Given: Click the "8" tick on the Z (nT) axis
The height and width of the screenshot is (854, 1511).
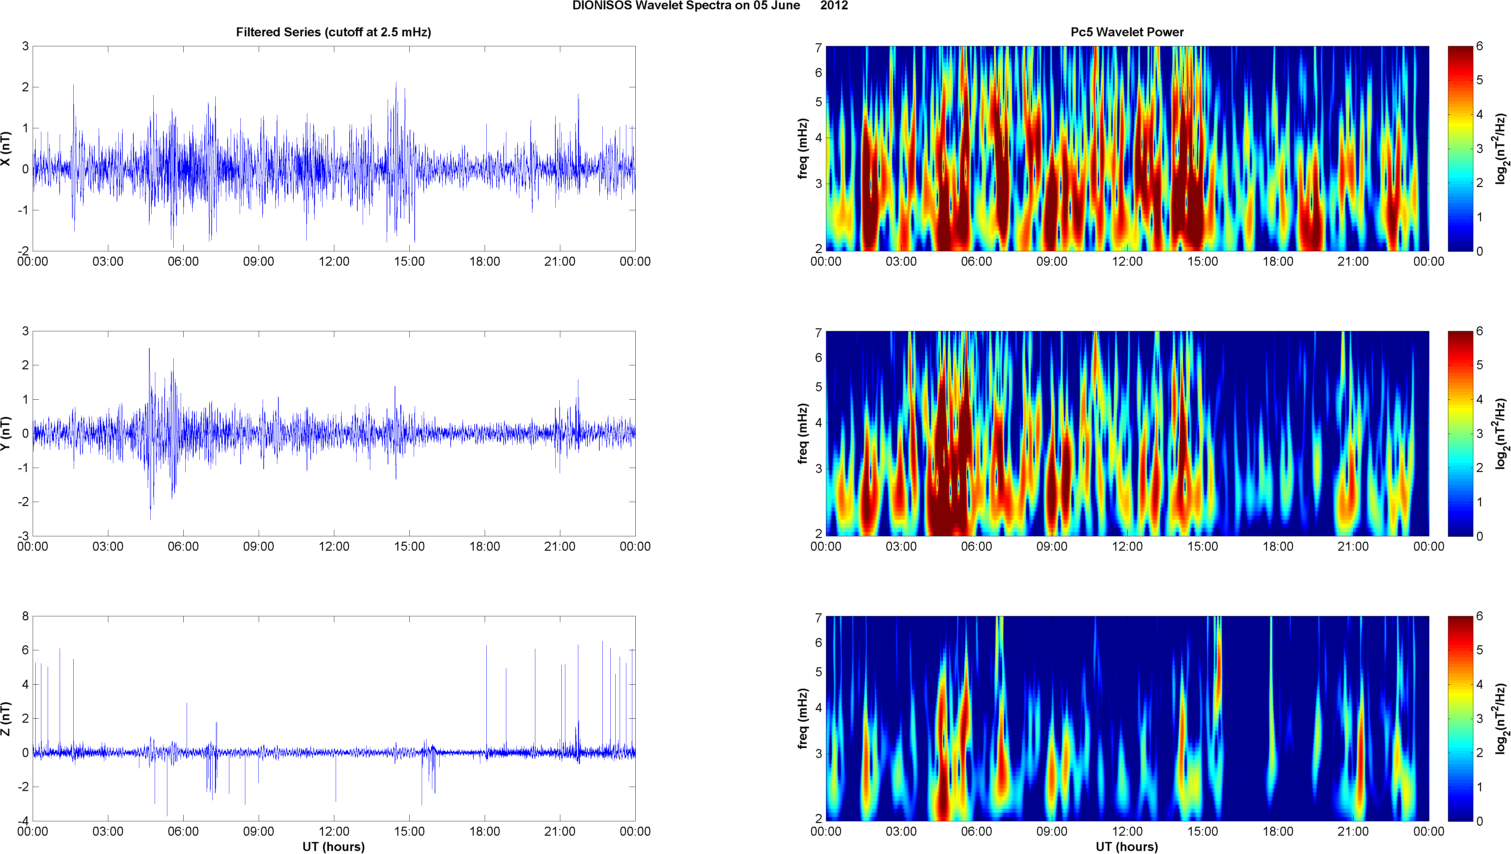Looking at the screenshot, I should click(25, 616).
